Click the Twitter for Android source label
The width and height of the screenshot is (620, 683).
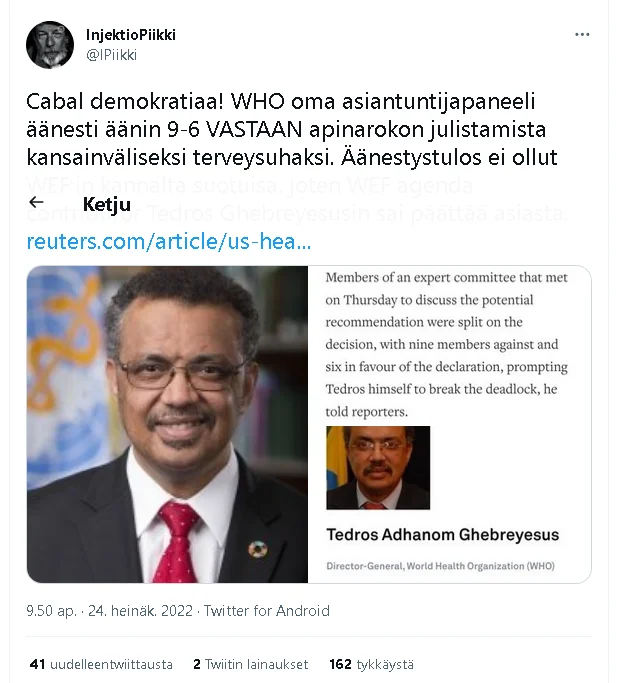pyautogui.click(x=267, y=611)
